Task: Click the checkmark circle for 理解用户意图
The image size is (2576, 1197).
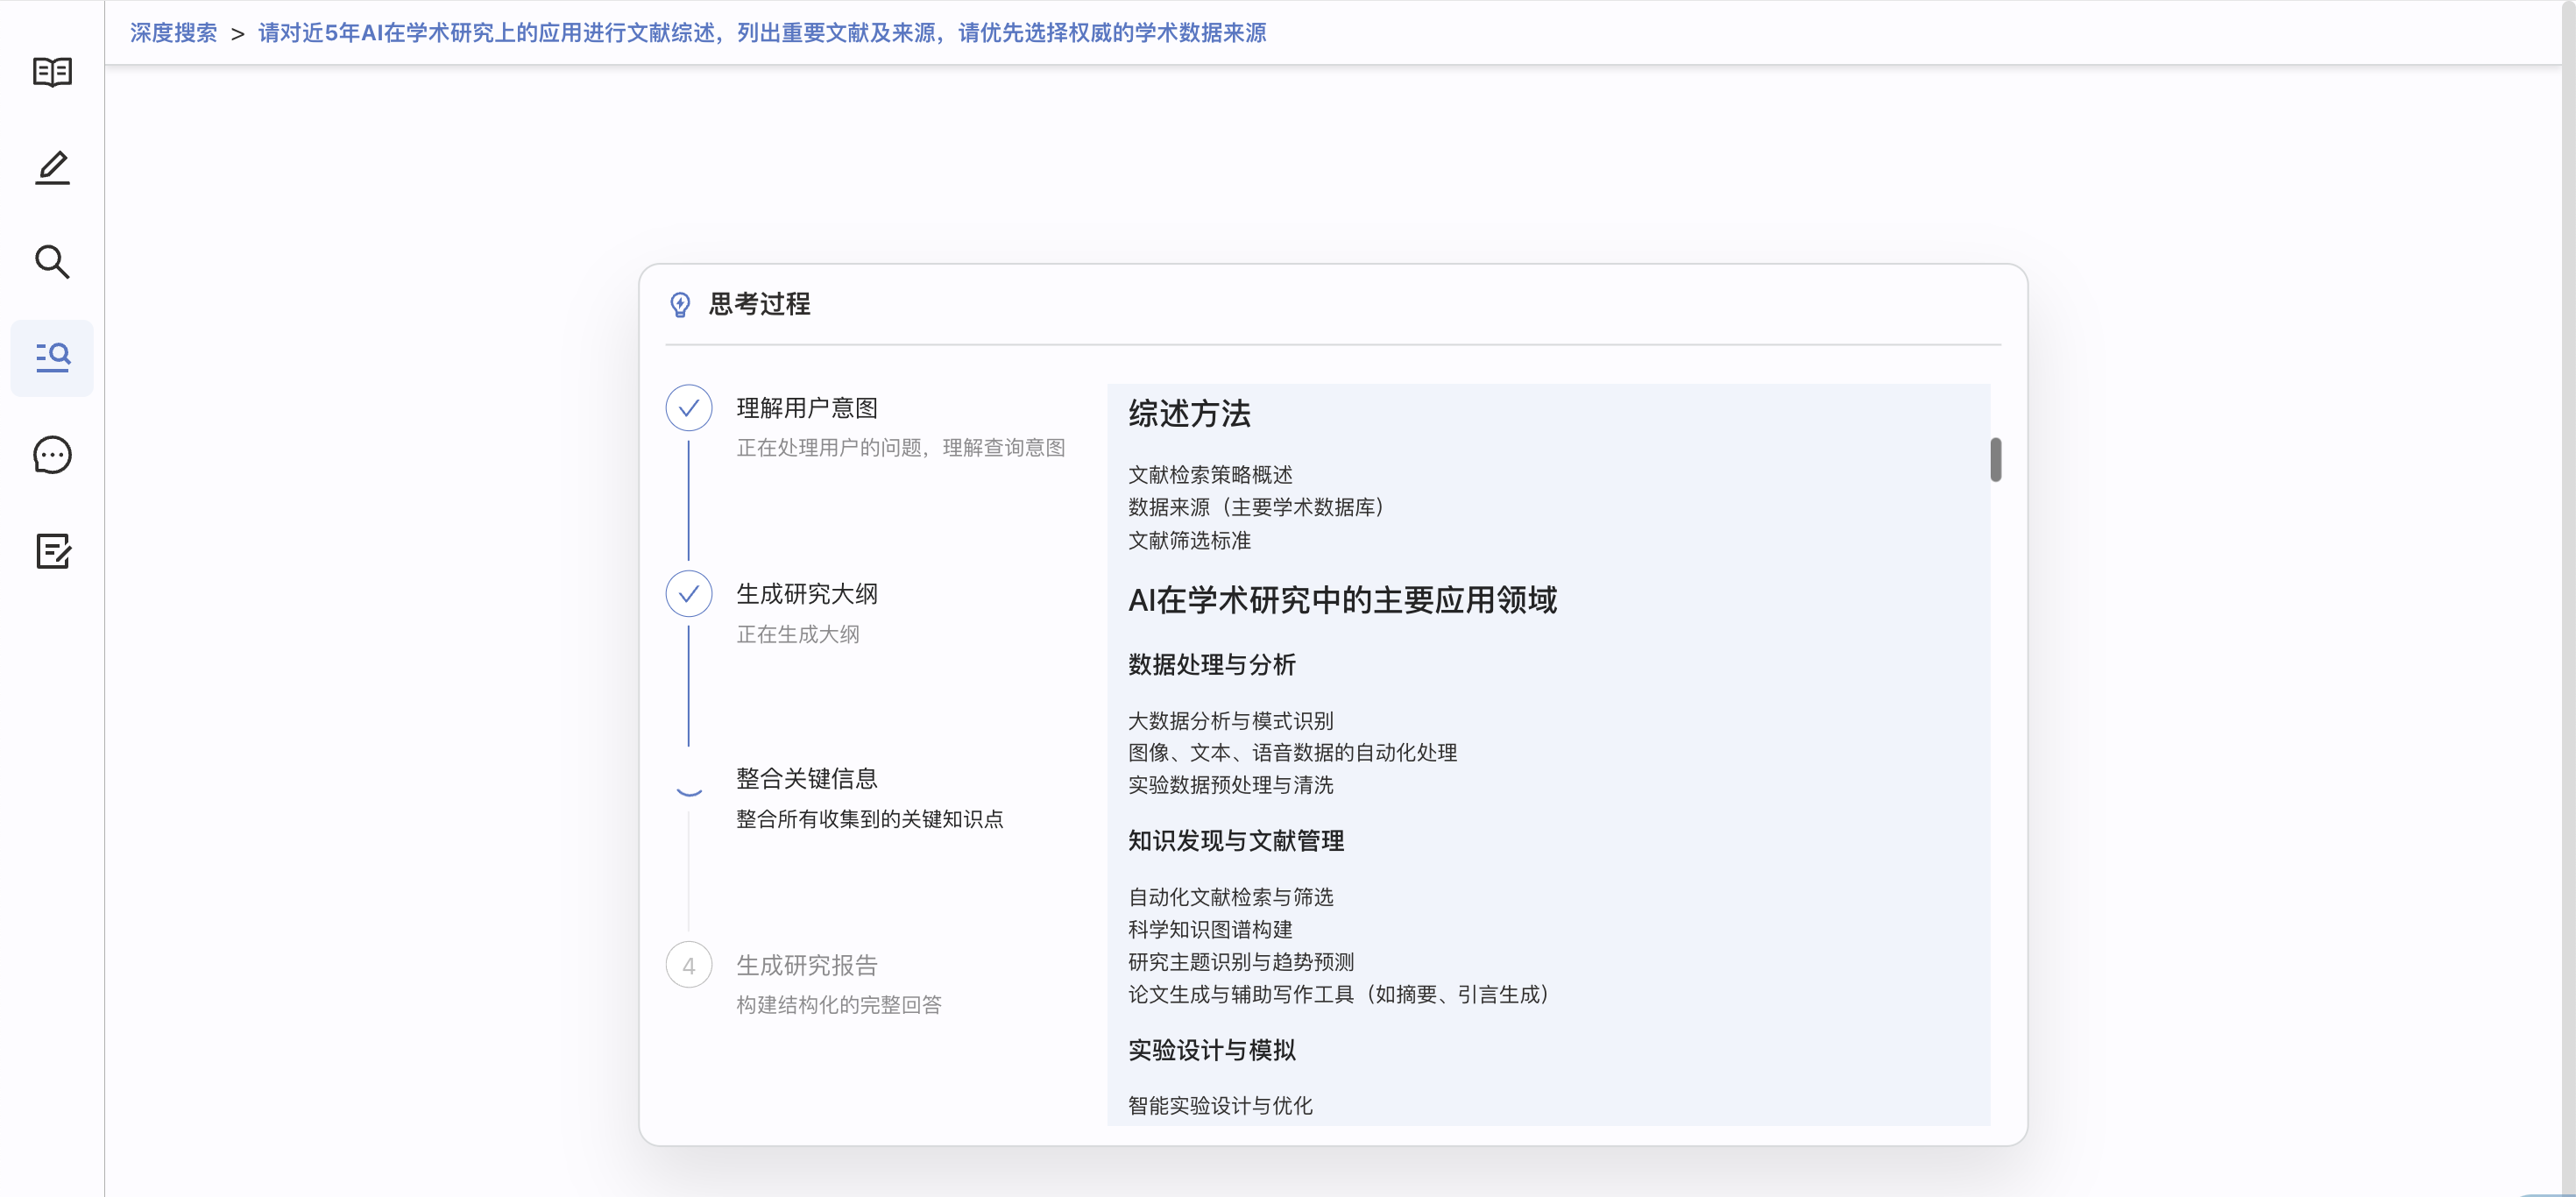Action: pos(689,408)
